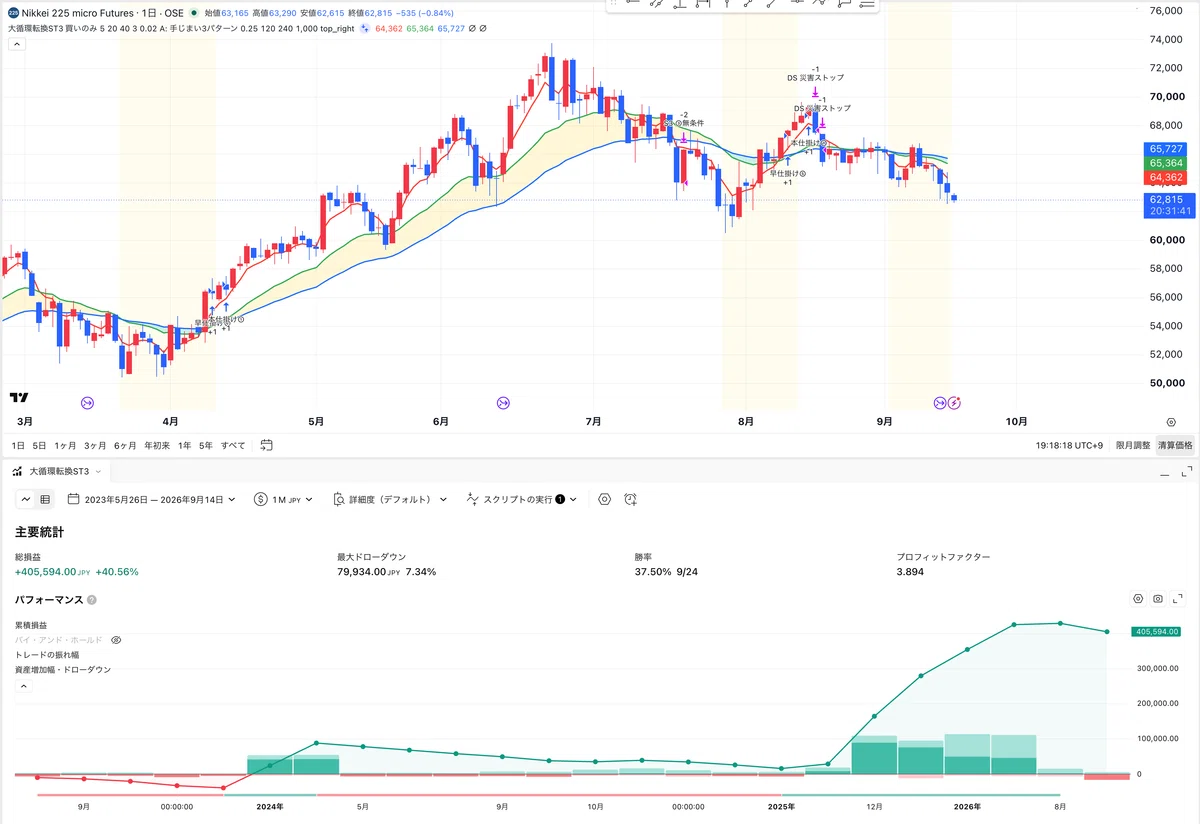Minimize the strategy tester panel

click(1164, 476)
